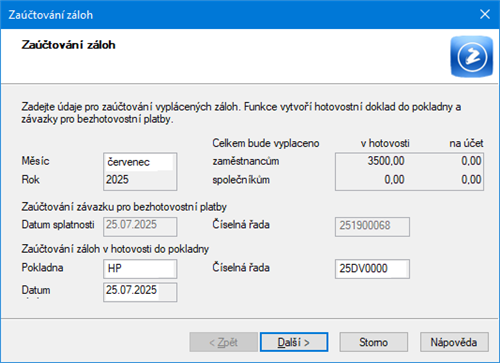Click the 'Celkem bude vyplaceno' label

[266, 143]
